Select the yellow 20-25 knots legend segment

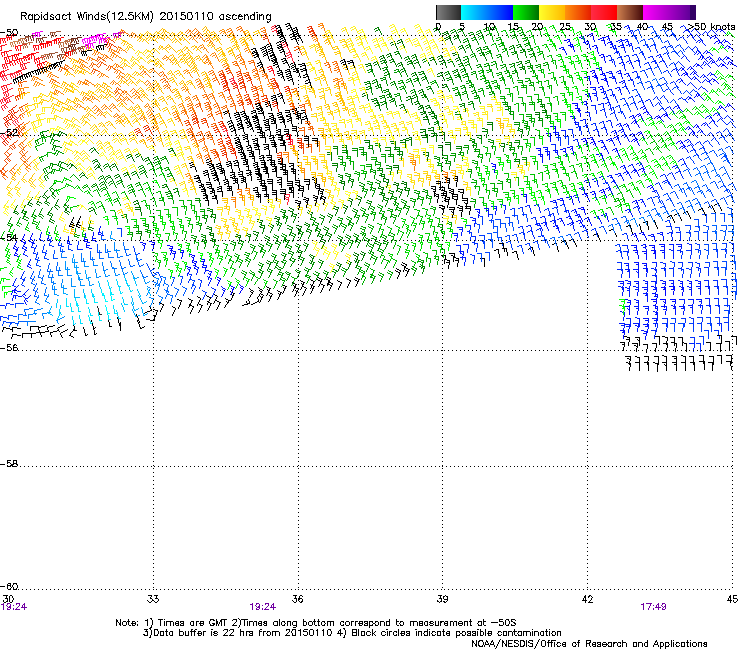click(552, 12)
